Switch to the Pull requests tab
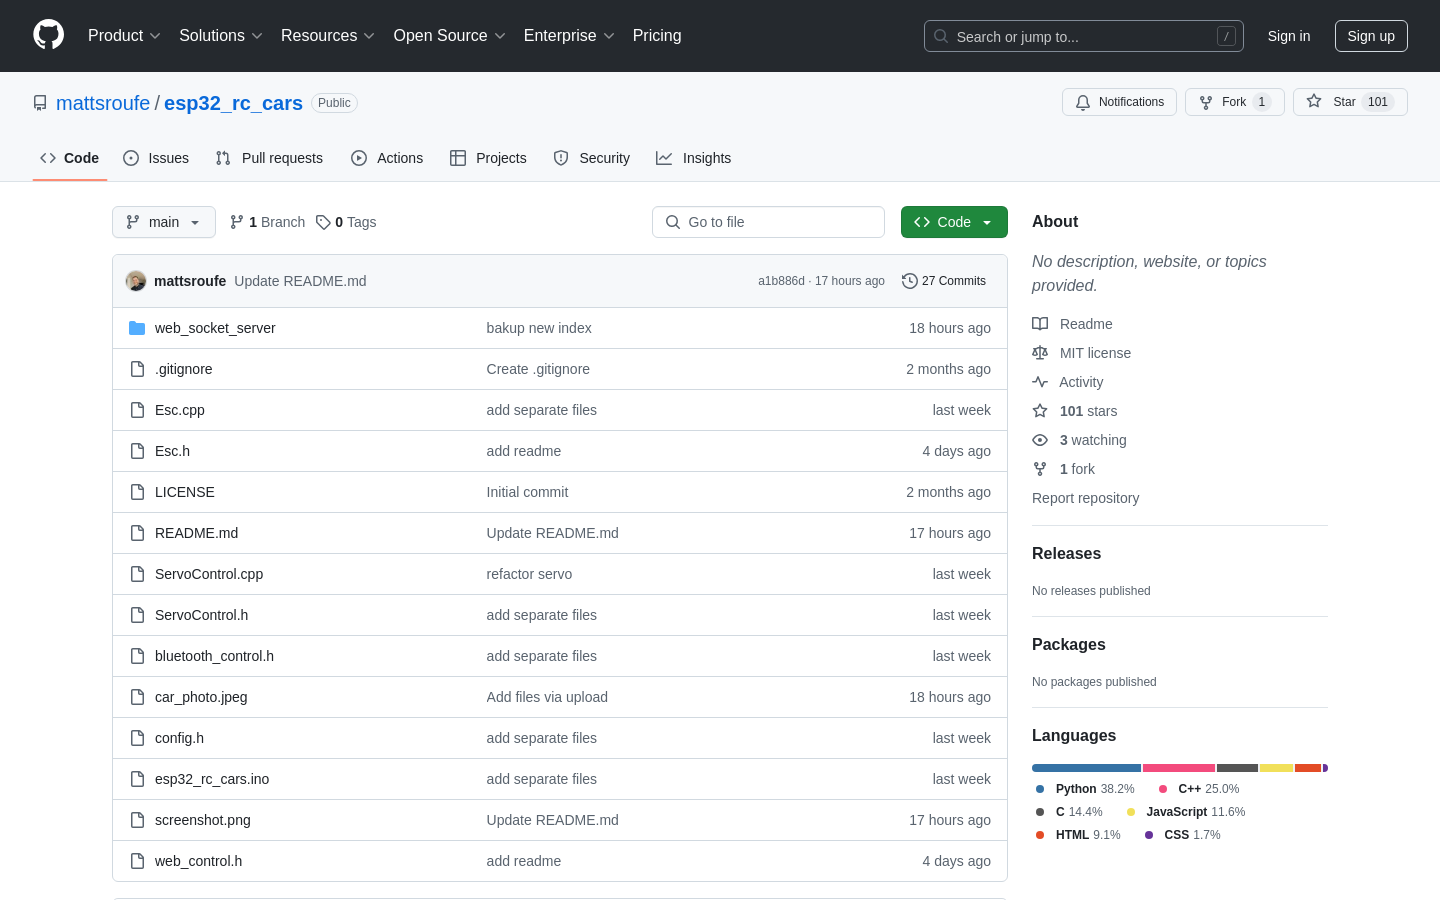Viewport: 1440px width, 900px height. click(x=269, y=158)
